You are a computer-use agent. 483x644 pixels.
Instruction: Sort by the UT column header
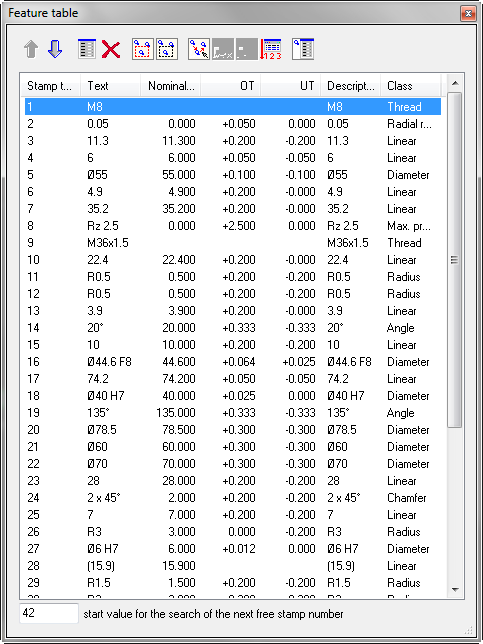(290, 86)
